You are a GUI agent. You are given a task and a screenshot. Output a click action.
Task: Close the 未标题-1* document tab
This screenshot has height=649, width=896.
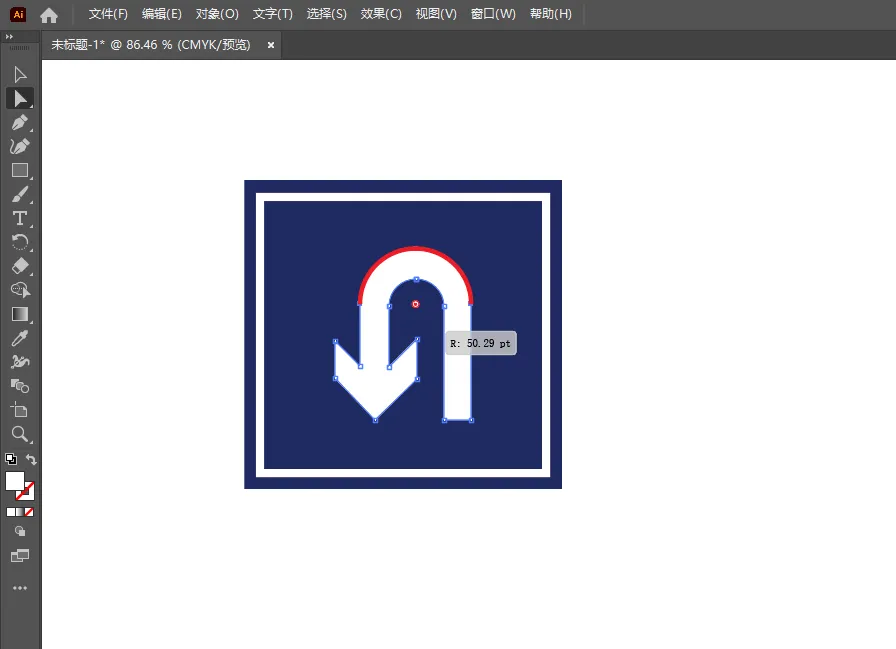(271, 45)
